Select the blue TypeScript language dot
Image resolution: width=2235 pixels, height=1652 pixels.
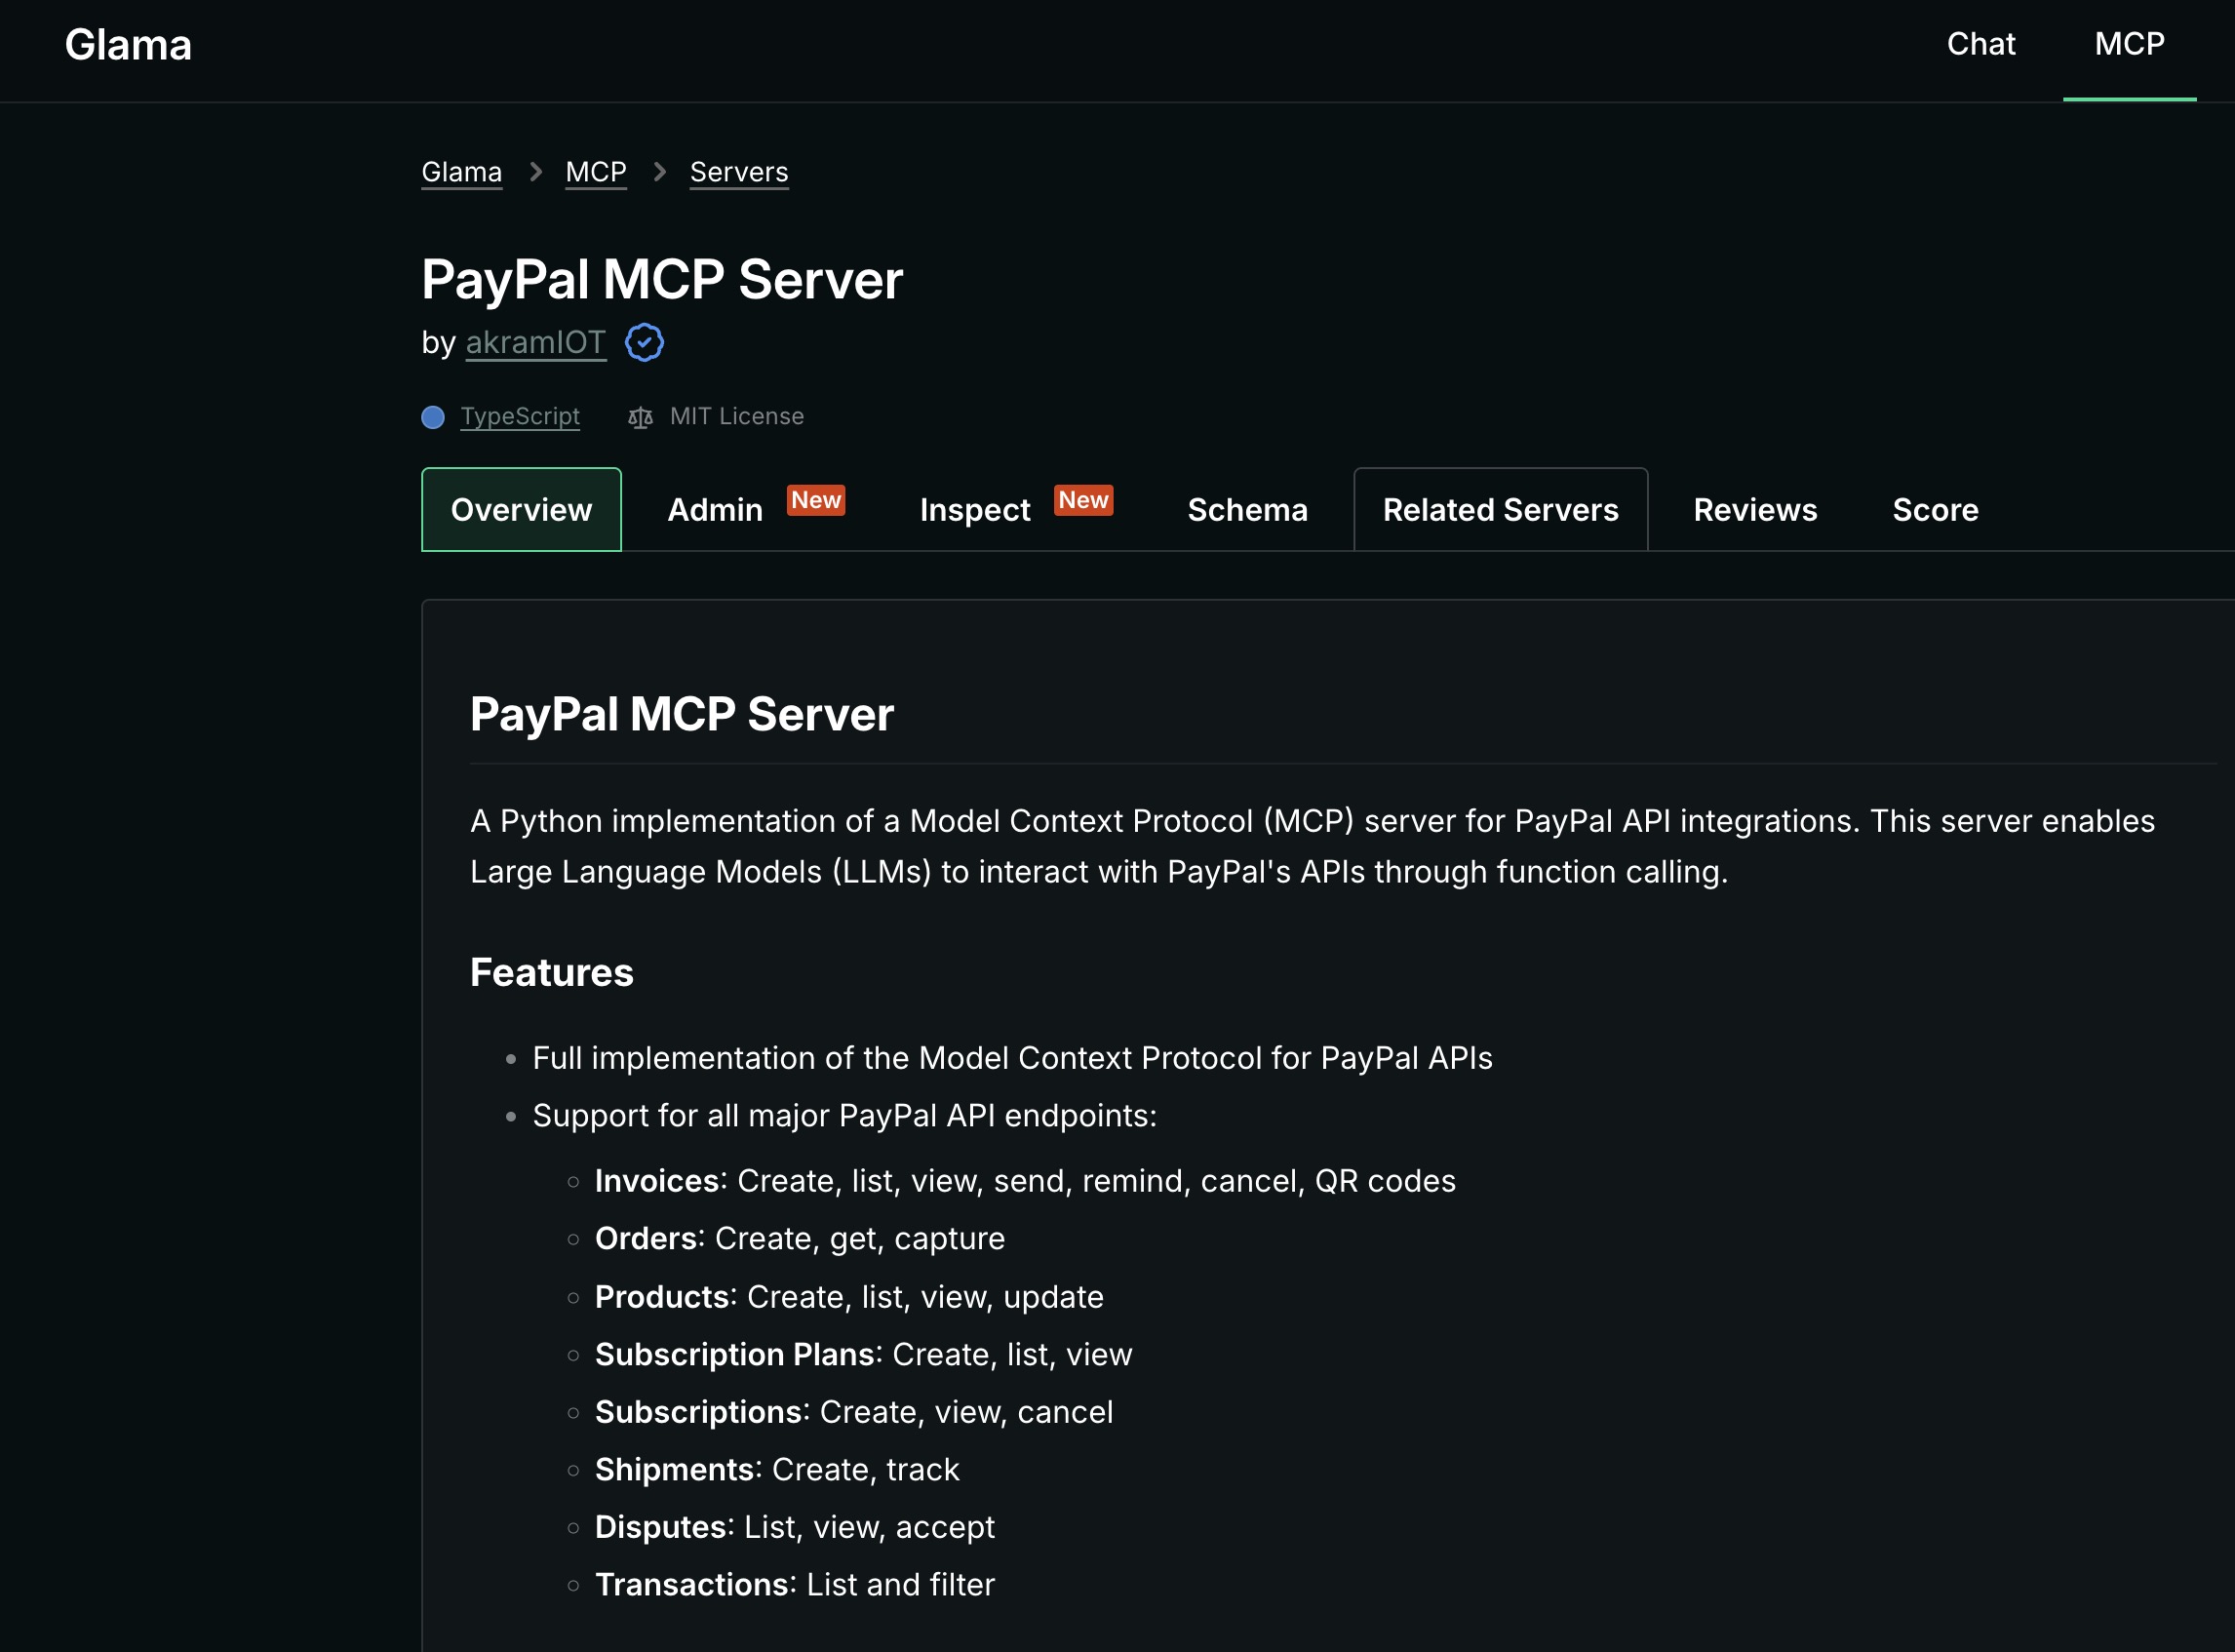(x=433, y=417)
